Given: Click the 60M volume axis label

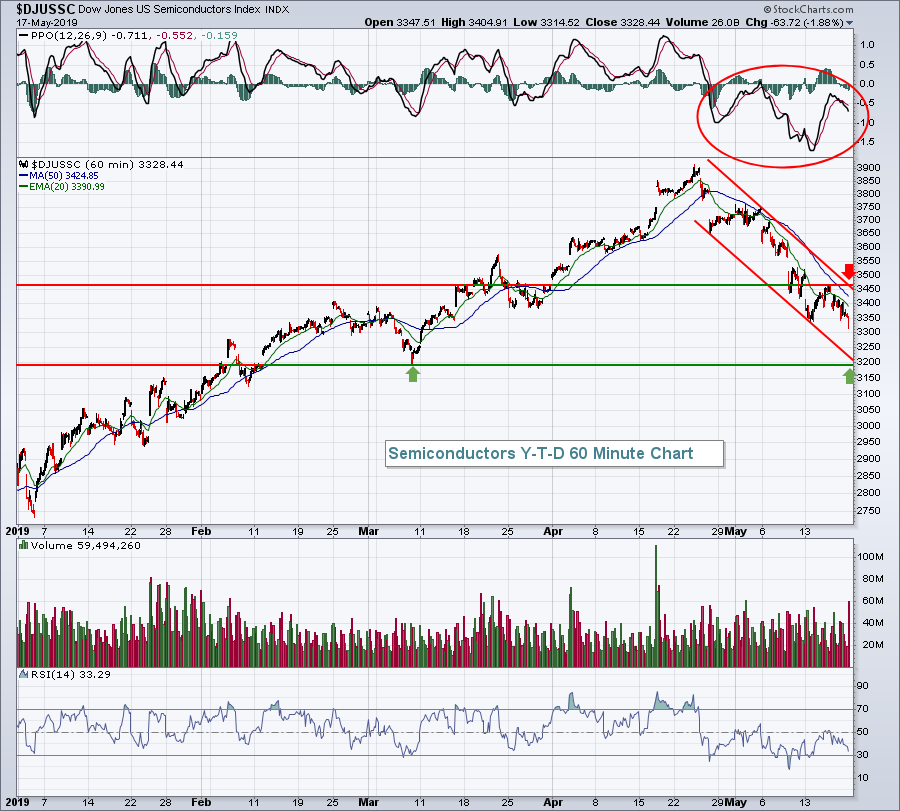Looking at the screenshot, I should click(872, 601).
